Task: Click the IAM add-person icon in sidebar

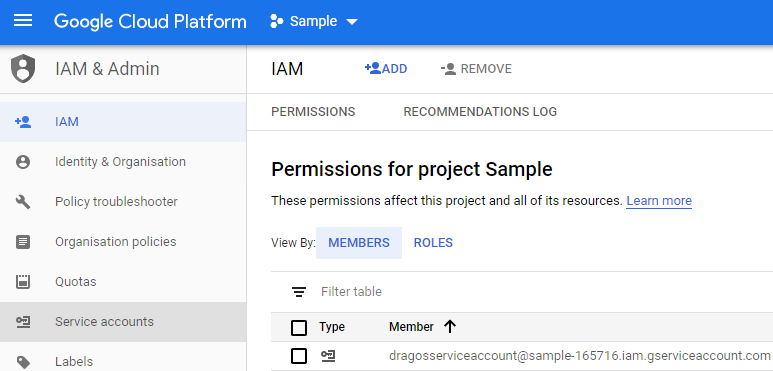Action: [x=23, y=122]
